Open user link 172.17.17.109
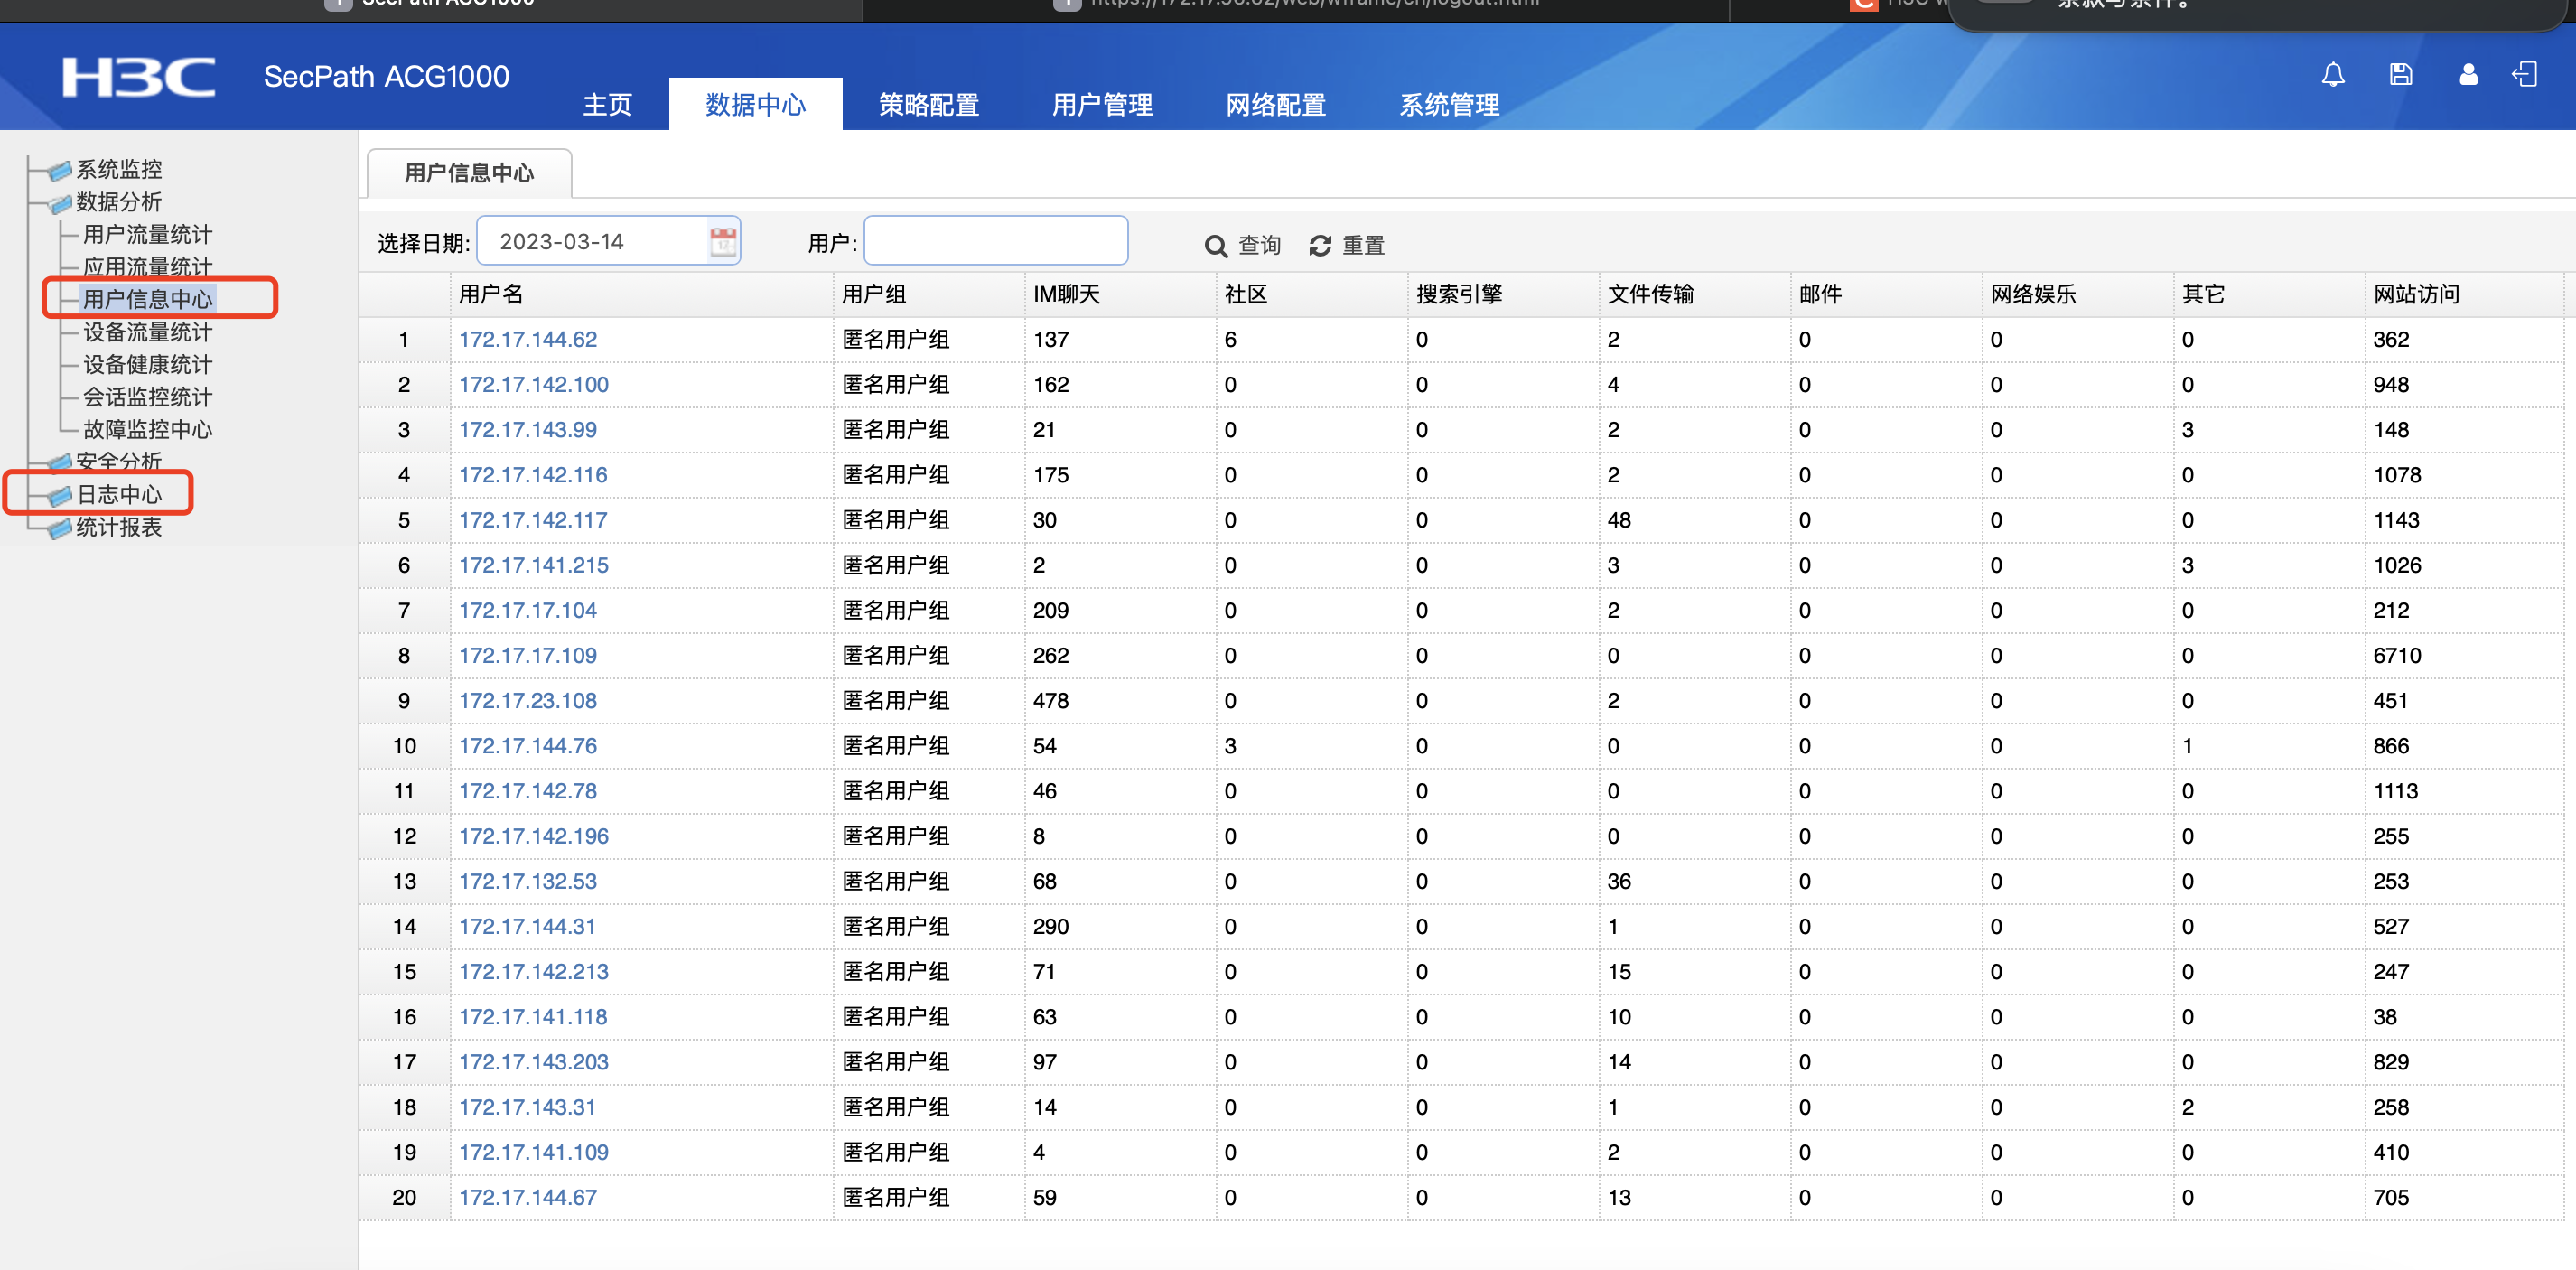2576x1270 pixels. click(527, 655)
